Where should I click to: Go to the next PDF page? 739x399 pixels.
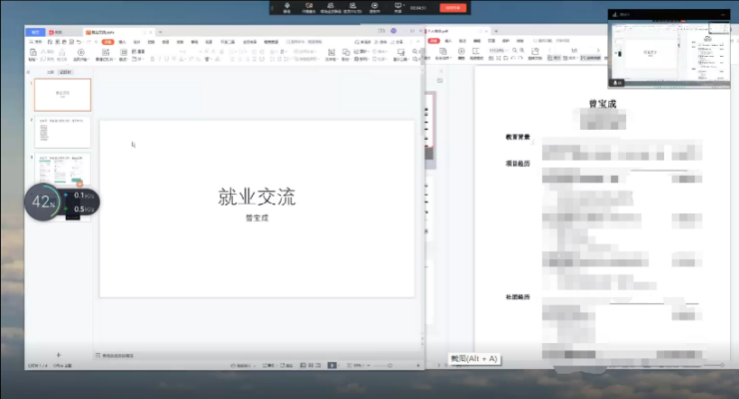(x=598, y=50)
